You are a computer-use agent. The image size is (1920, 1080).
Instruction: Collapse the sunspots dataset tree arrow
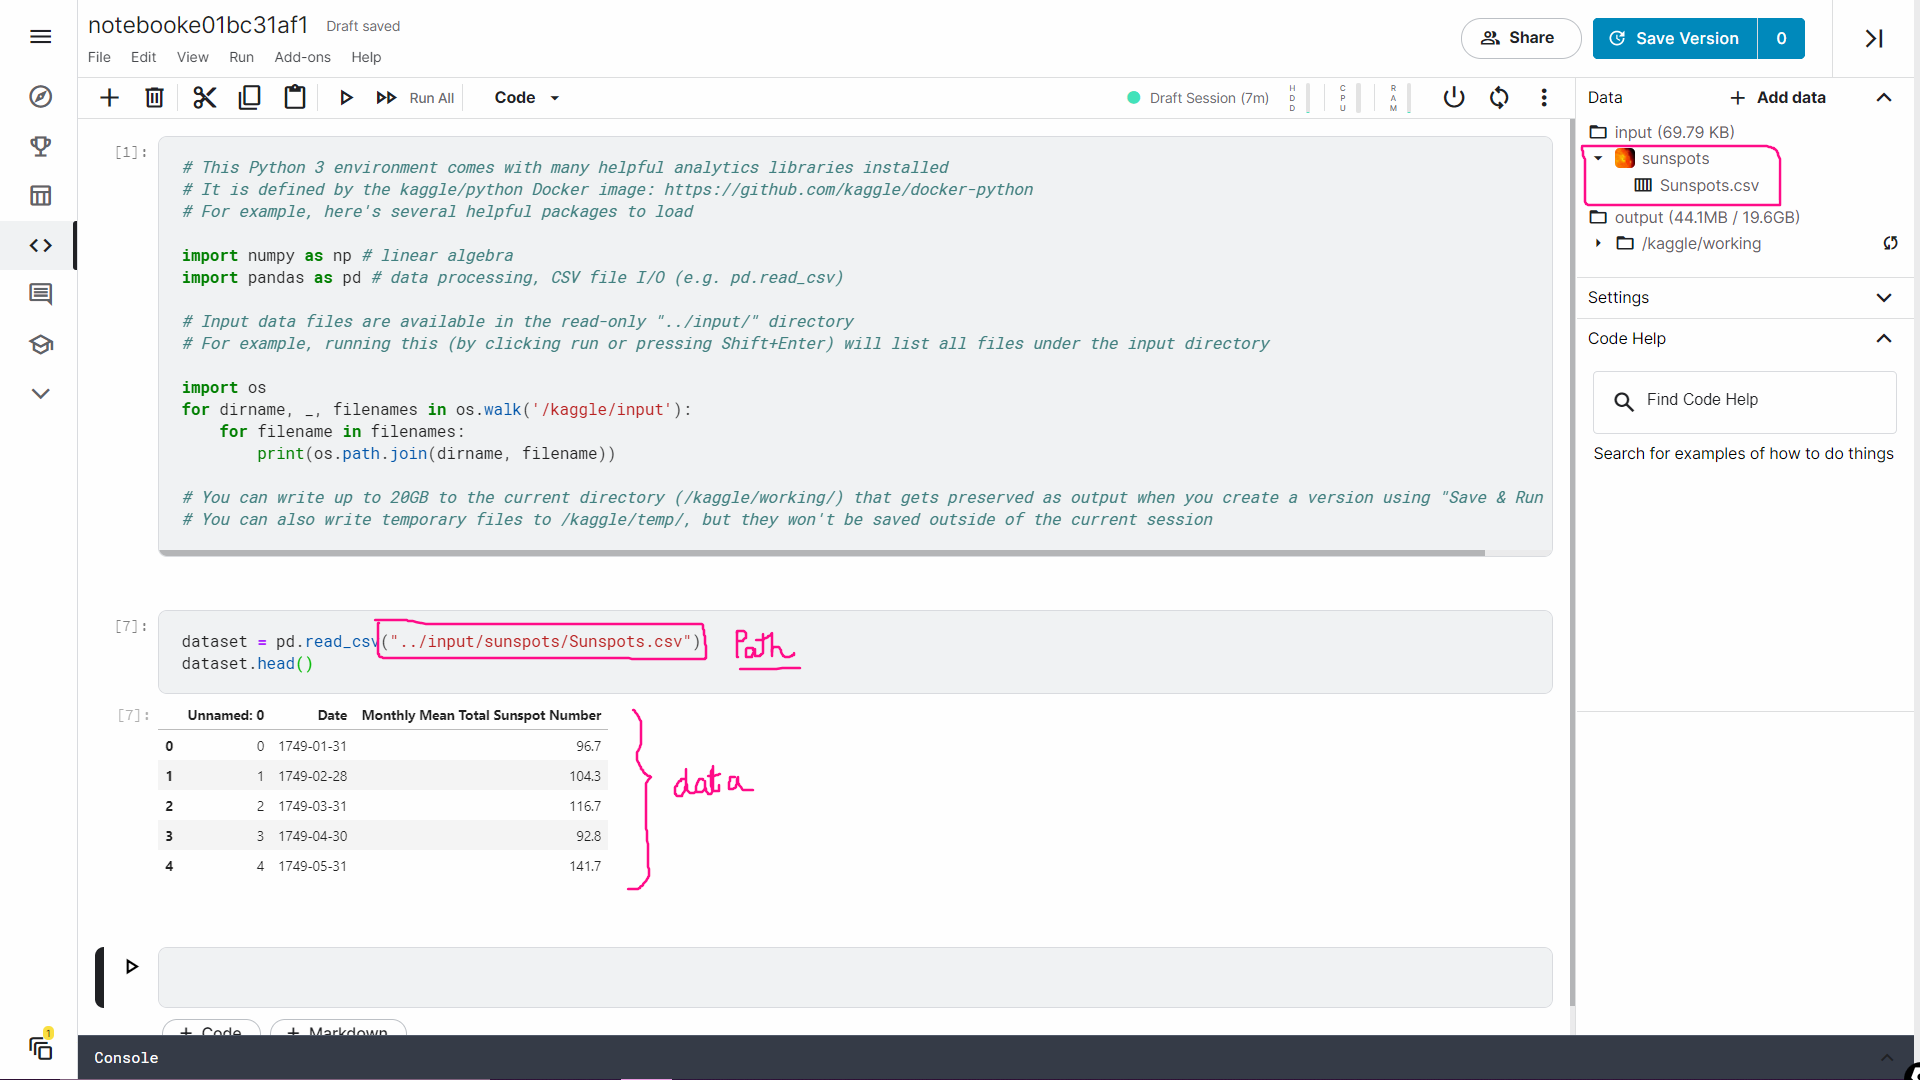click(x=1598, y=158)
